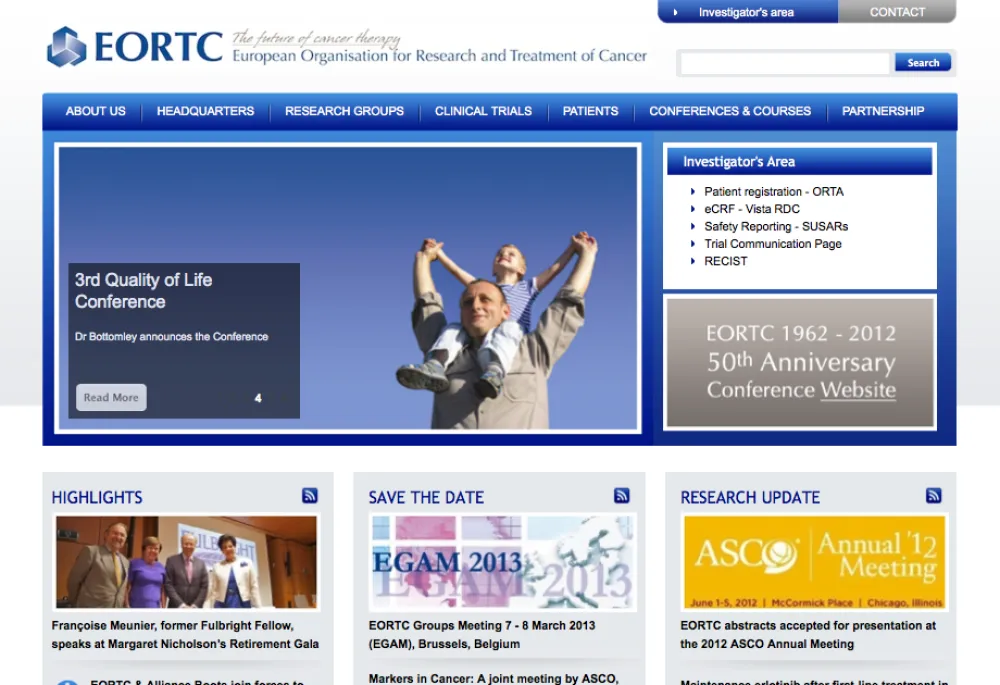Open the CONFERENCES & COURSES menu
Viewport: 1000px width, 685px height.
[730, 111]
